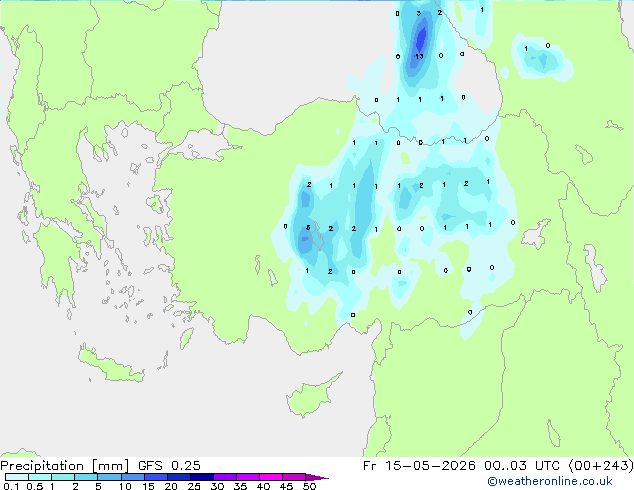
Task: Click the legend label "35"
Action: coord(240,486)
